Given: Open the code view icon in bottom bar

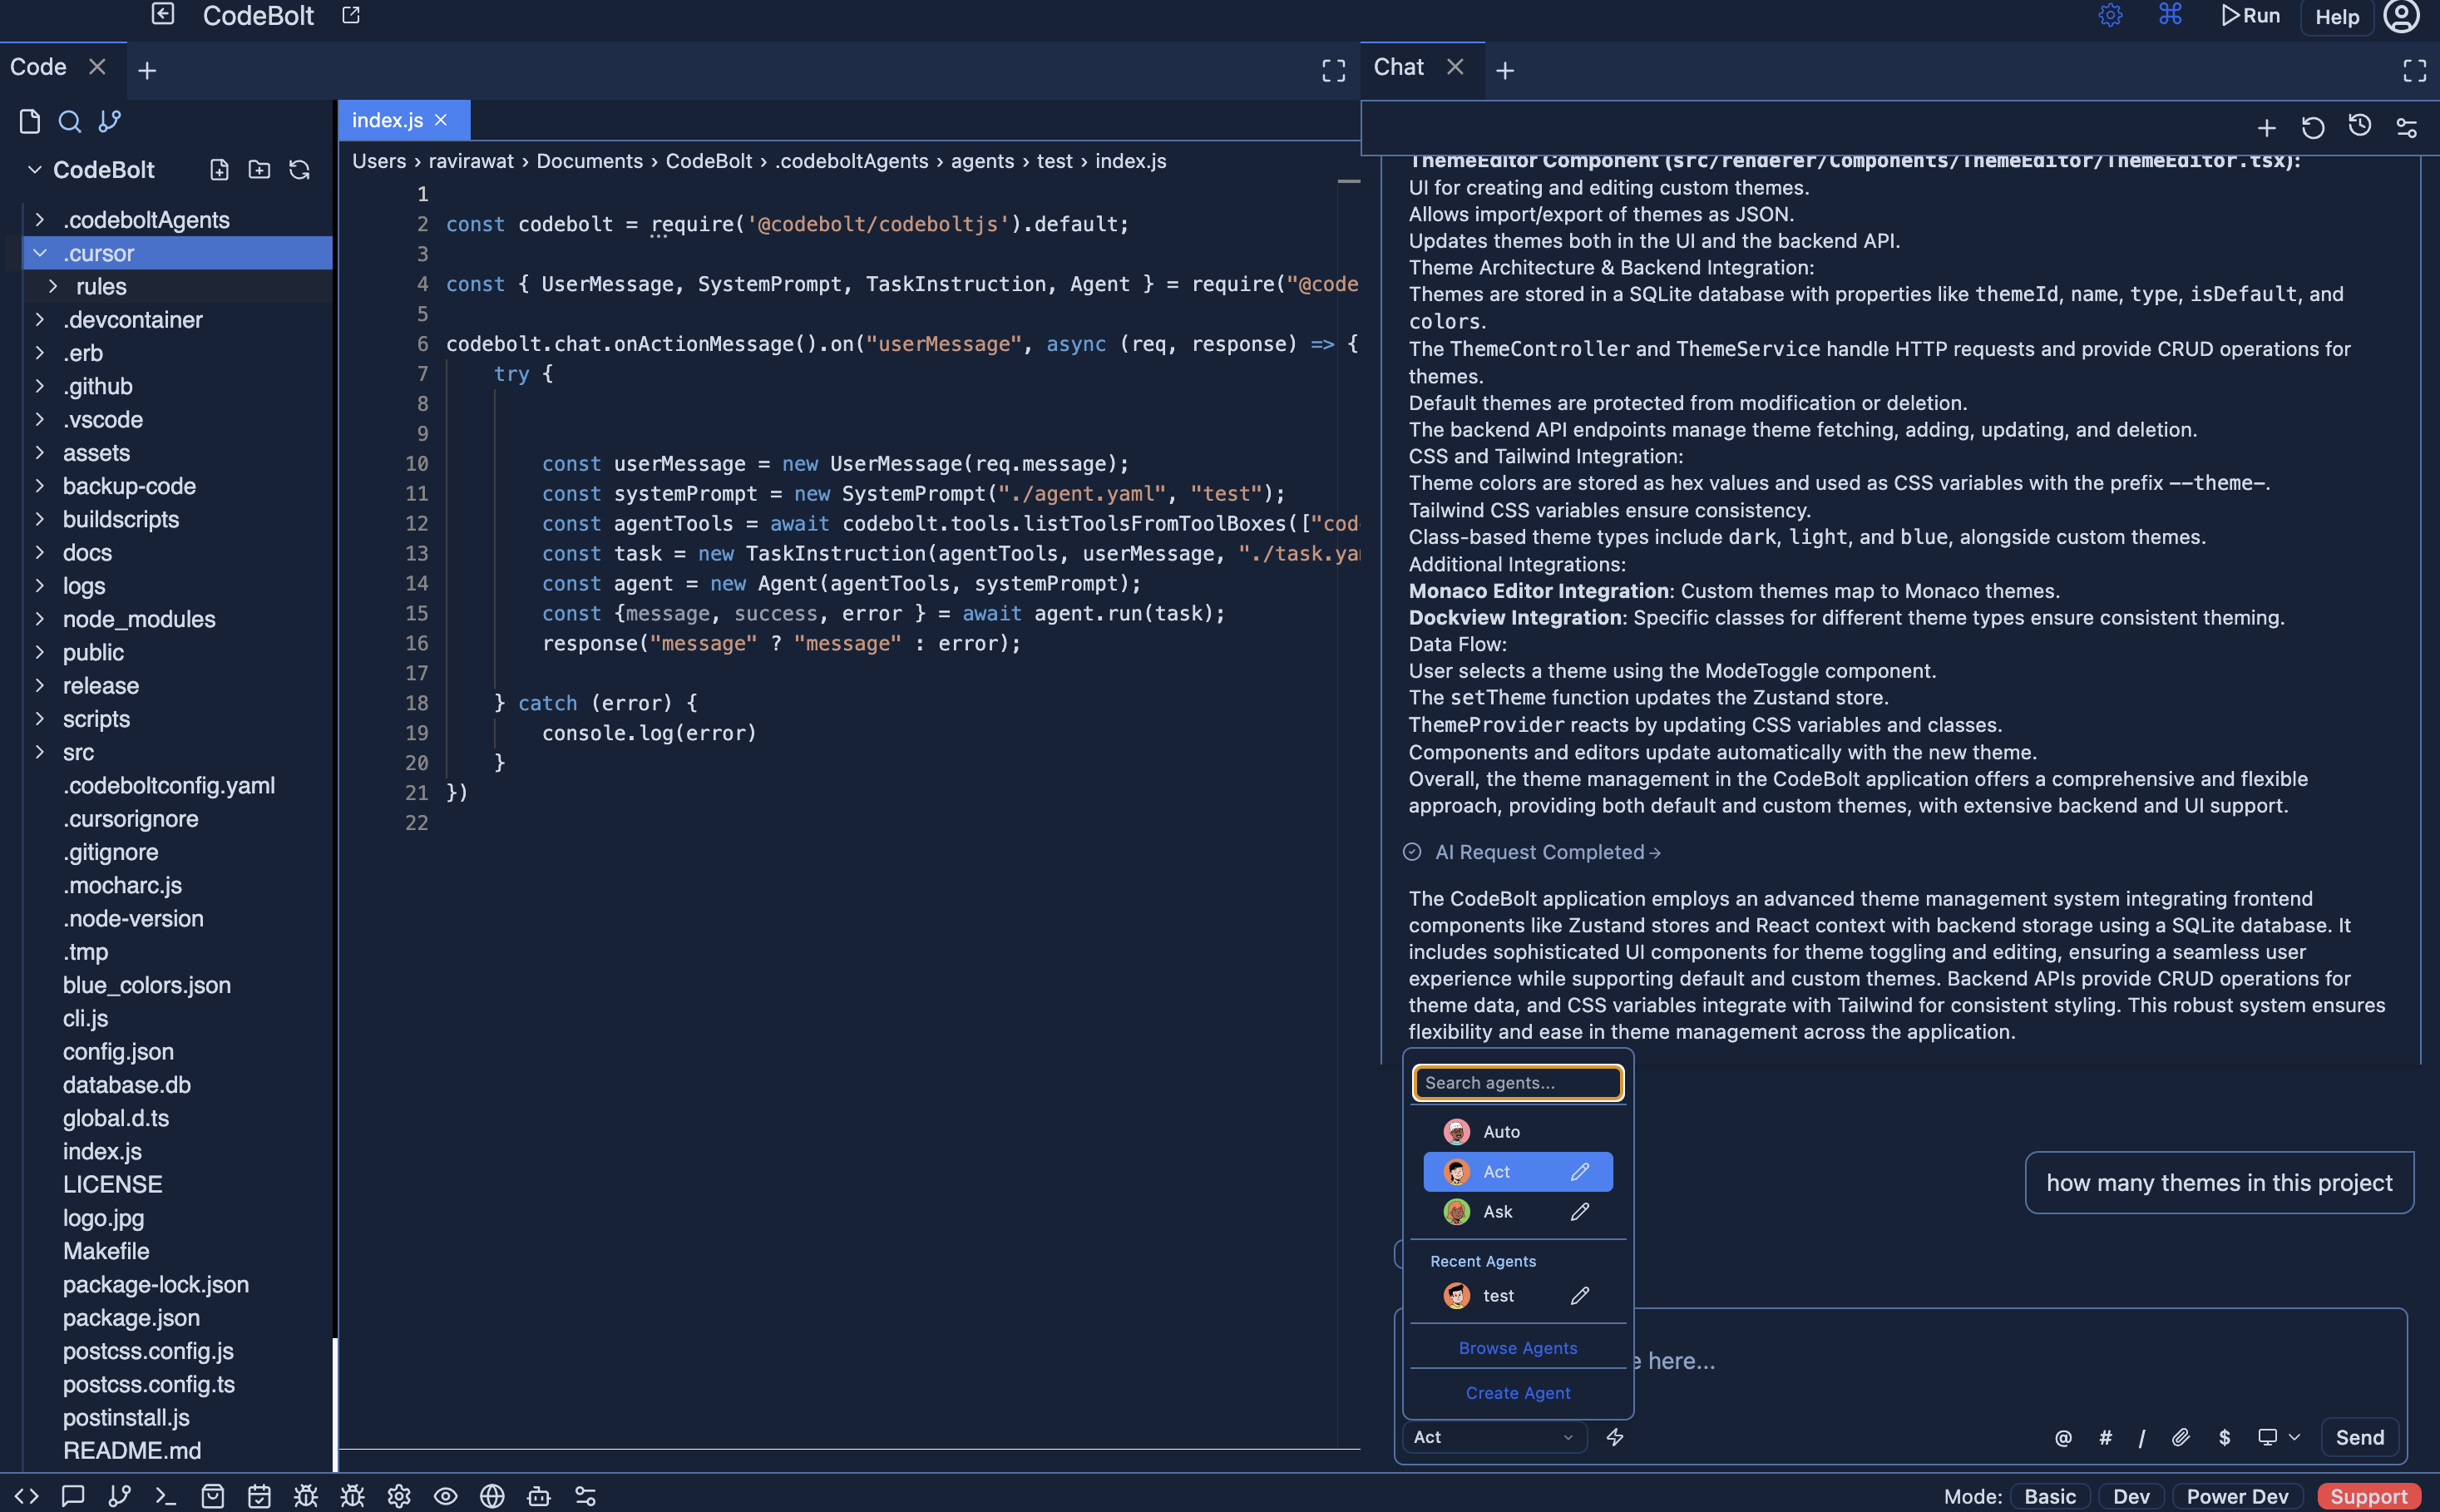Looking at the screenshot, I should pyautogui.click(x=27, y=1495).
